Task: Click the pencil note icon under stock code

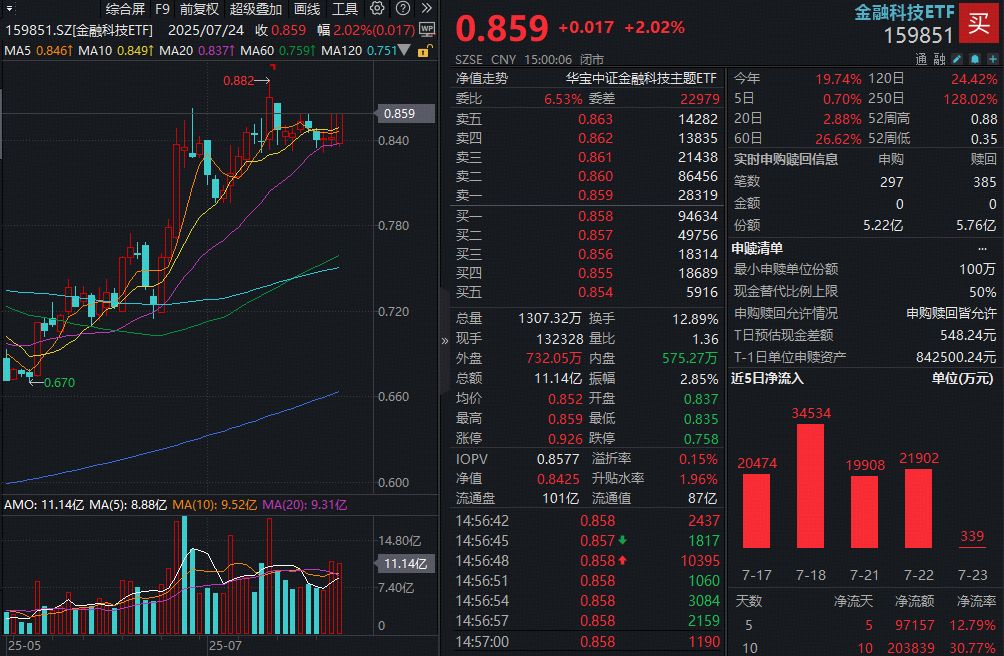Action: (957, 59)
